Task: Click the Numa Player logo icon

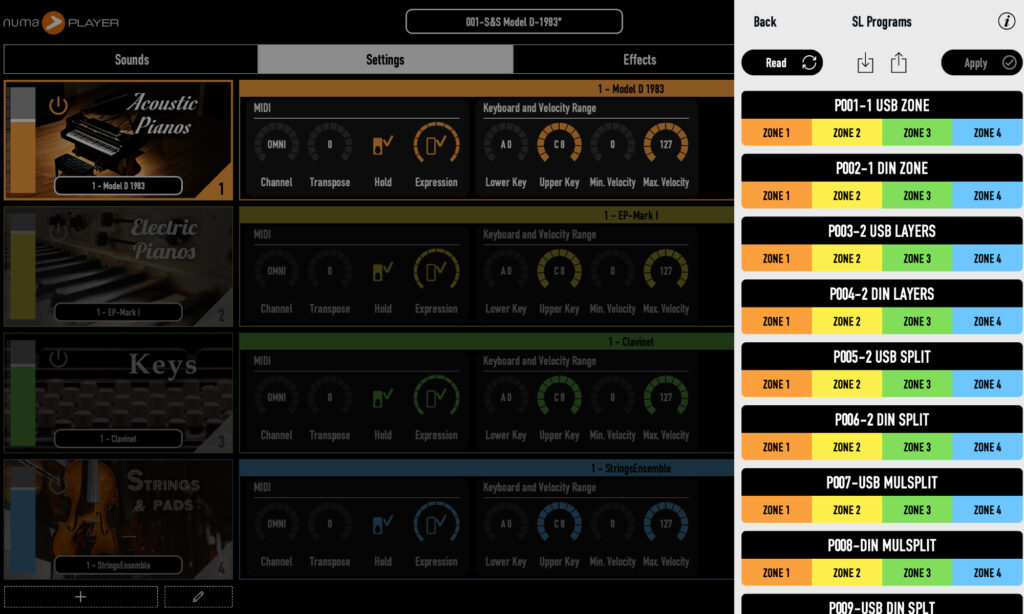Action: (x=54, y=22)
